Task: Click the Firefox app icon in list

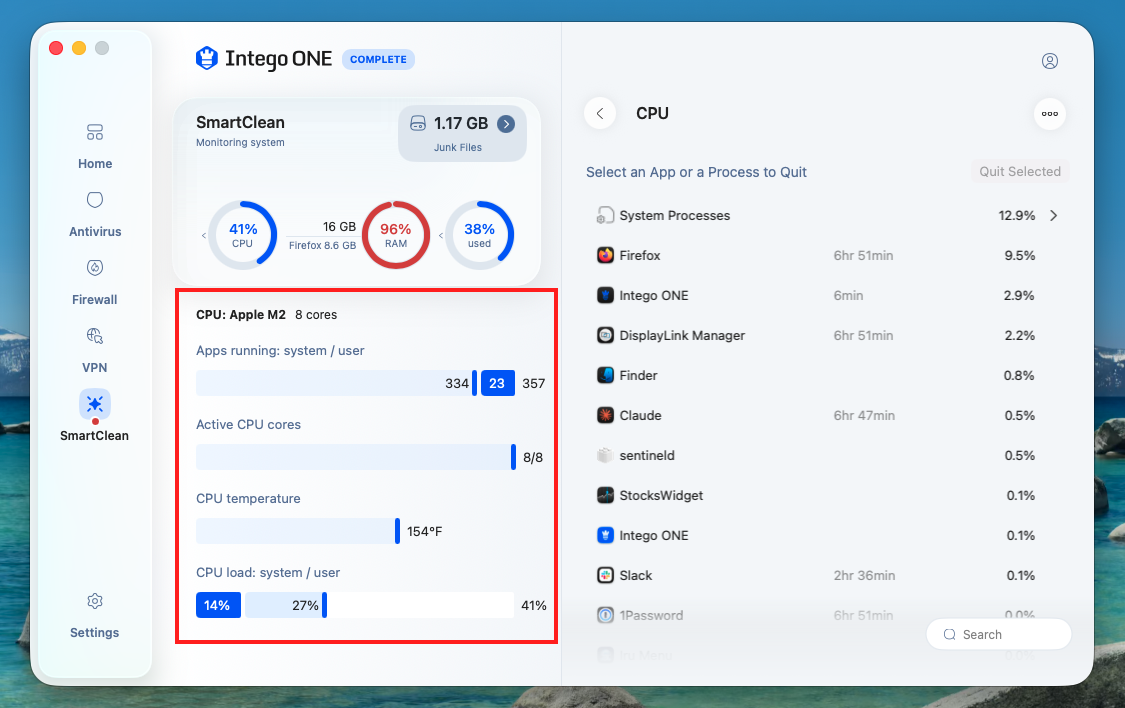Action: click(606, 255)
